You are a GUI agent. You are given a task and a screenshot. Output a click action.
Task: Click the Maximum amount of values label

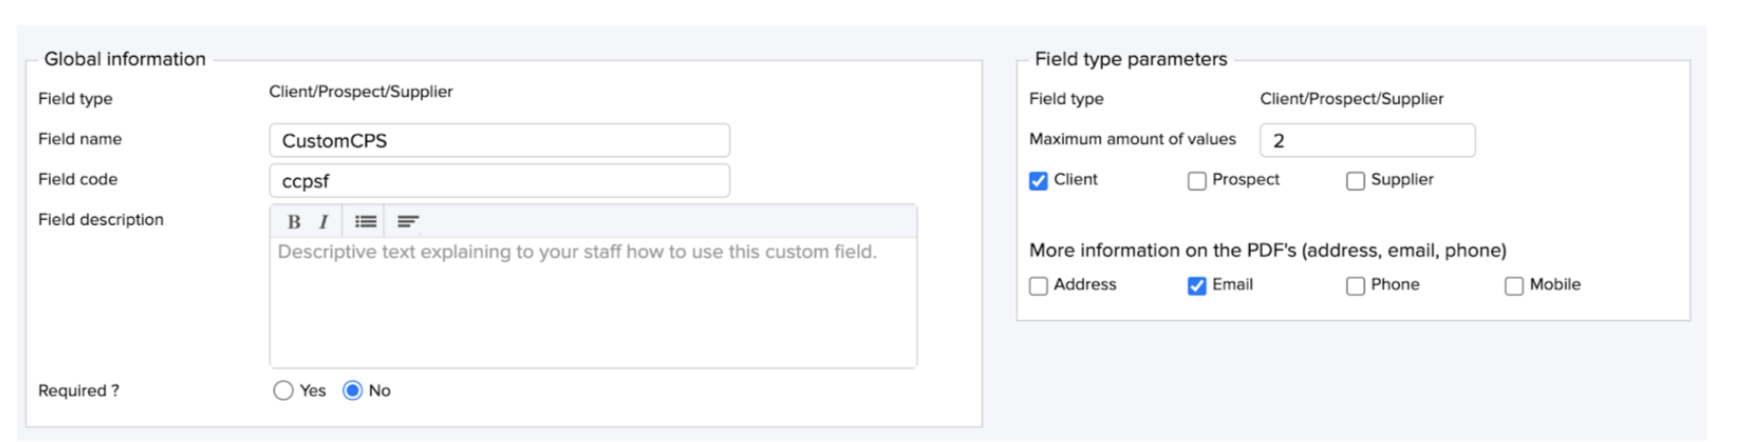(x=1132, y=139)
